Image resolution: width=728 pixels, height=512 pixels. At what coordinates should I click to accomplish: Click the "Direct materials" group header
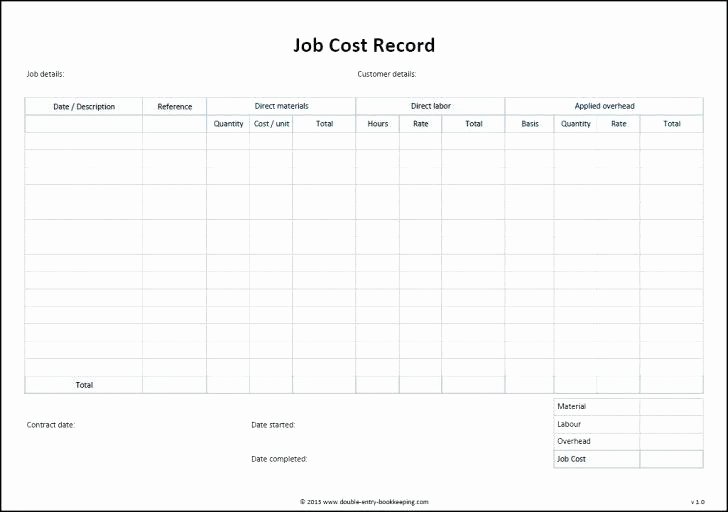click(281, 106)
